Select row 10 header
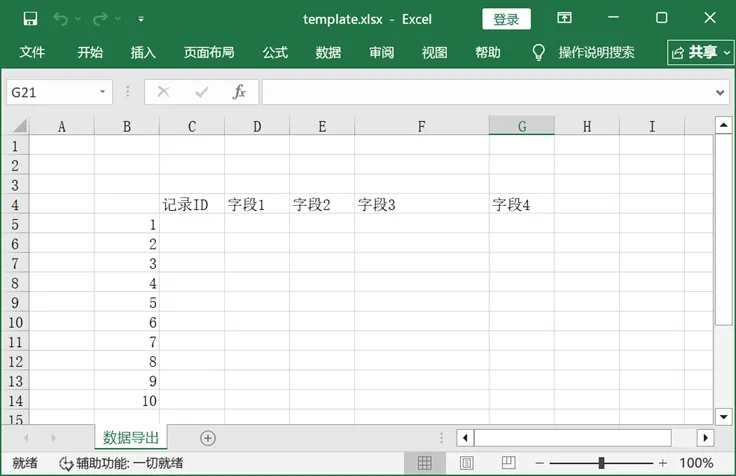Viewport: 736px width, 476px height. click(15, 322)
